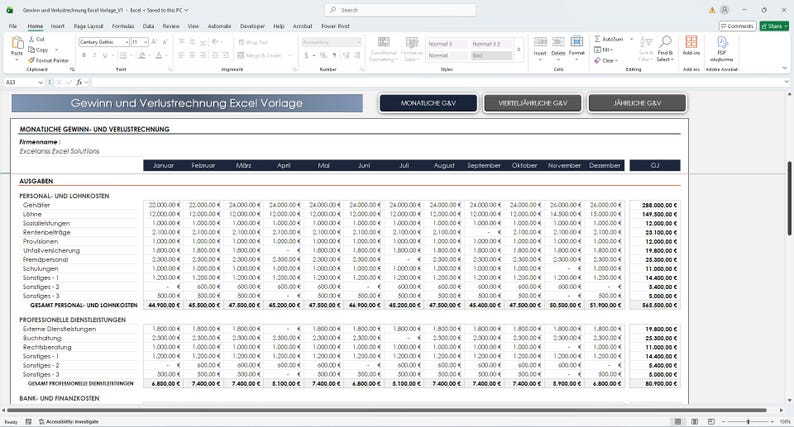Image resolution: width=794 pixels, height=427 pixels.
Task: Click the Fill Color bucket button
Action: click(142, 55)
